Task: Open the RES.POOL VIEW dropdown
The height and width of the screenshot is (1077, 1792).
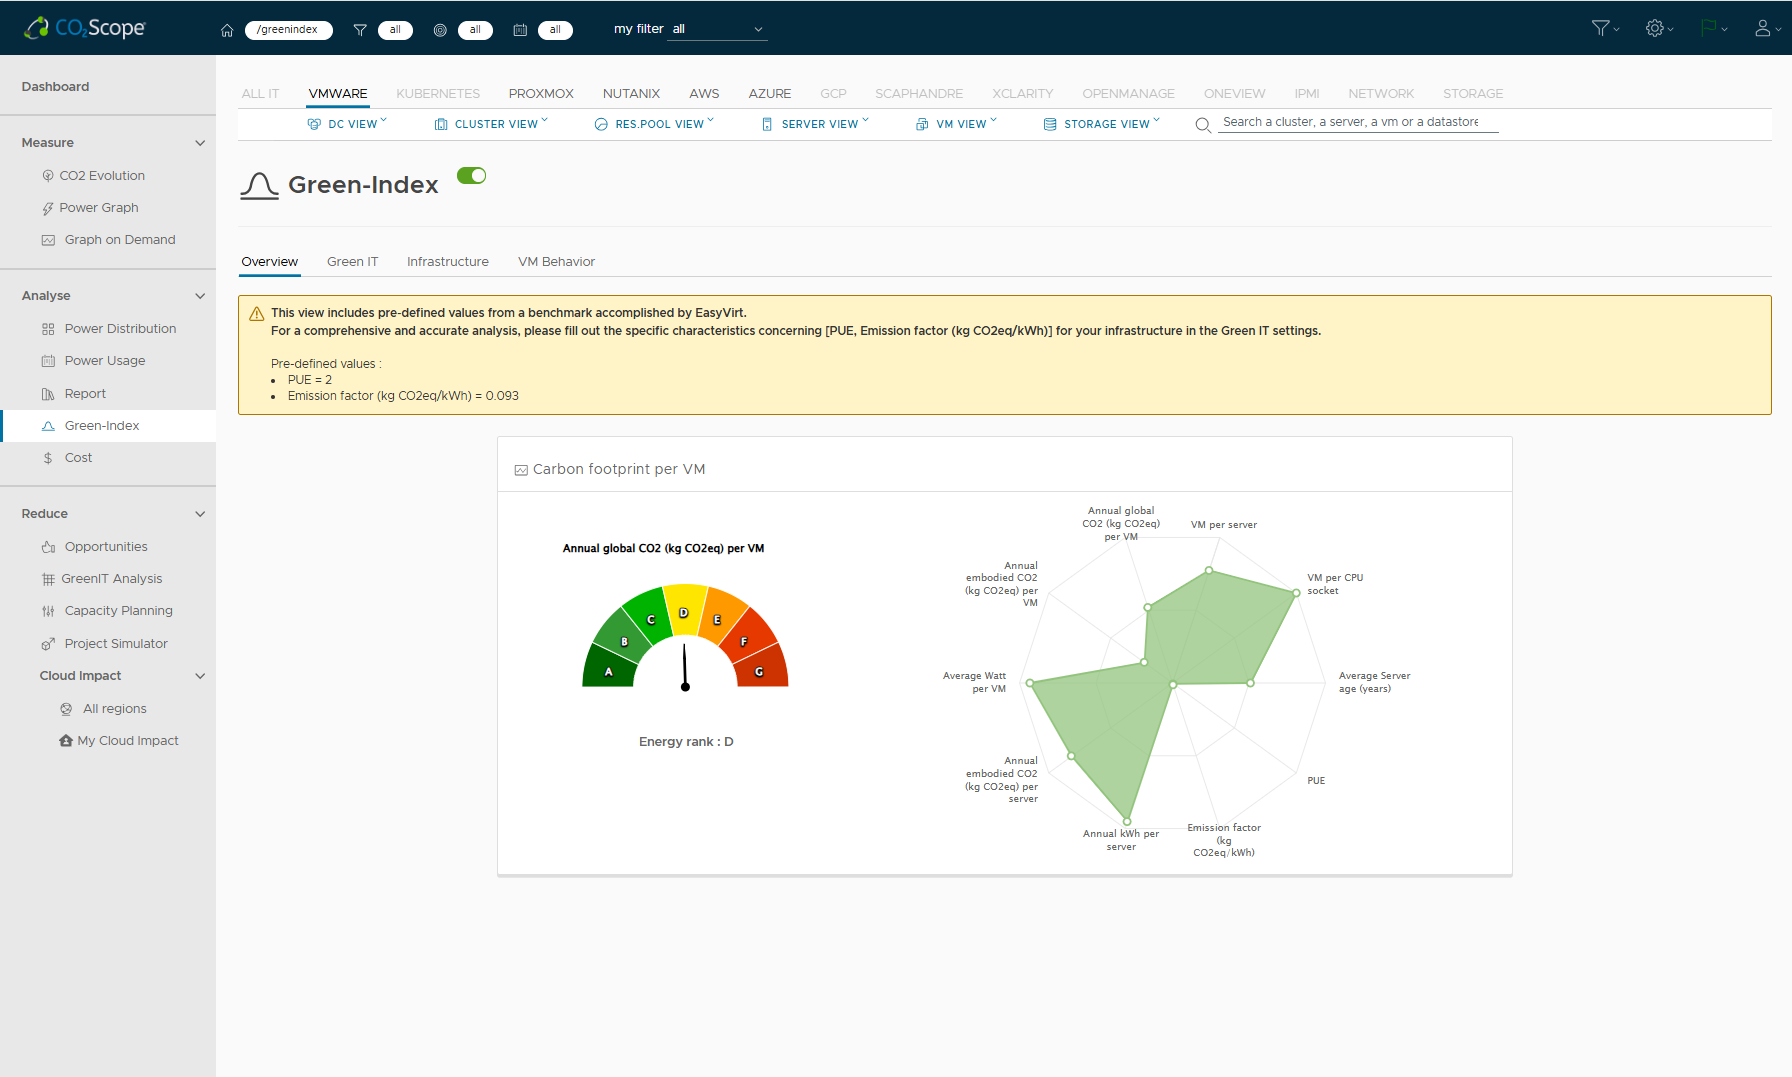Action: pyautogui.click(x=654, y=124)
